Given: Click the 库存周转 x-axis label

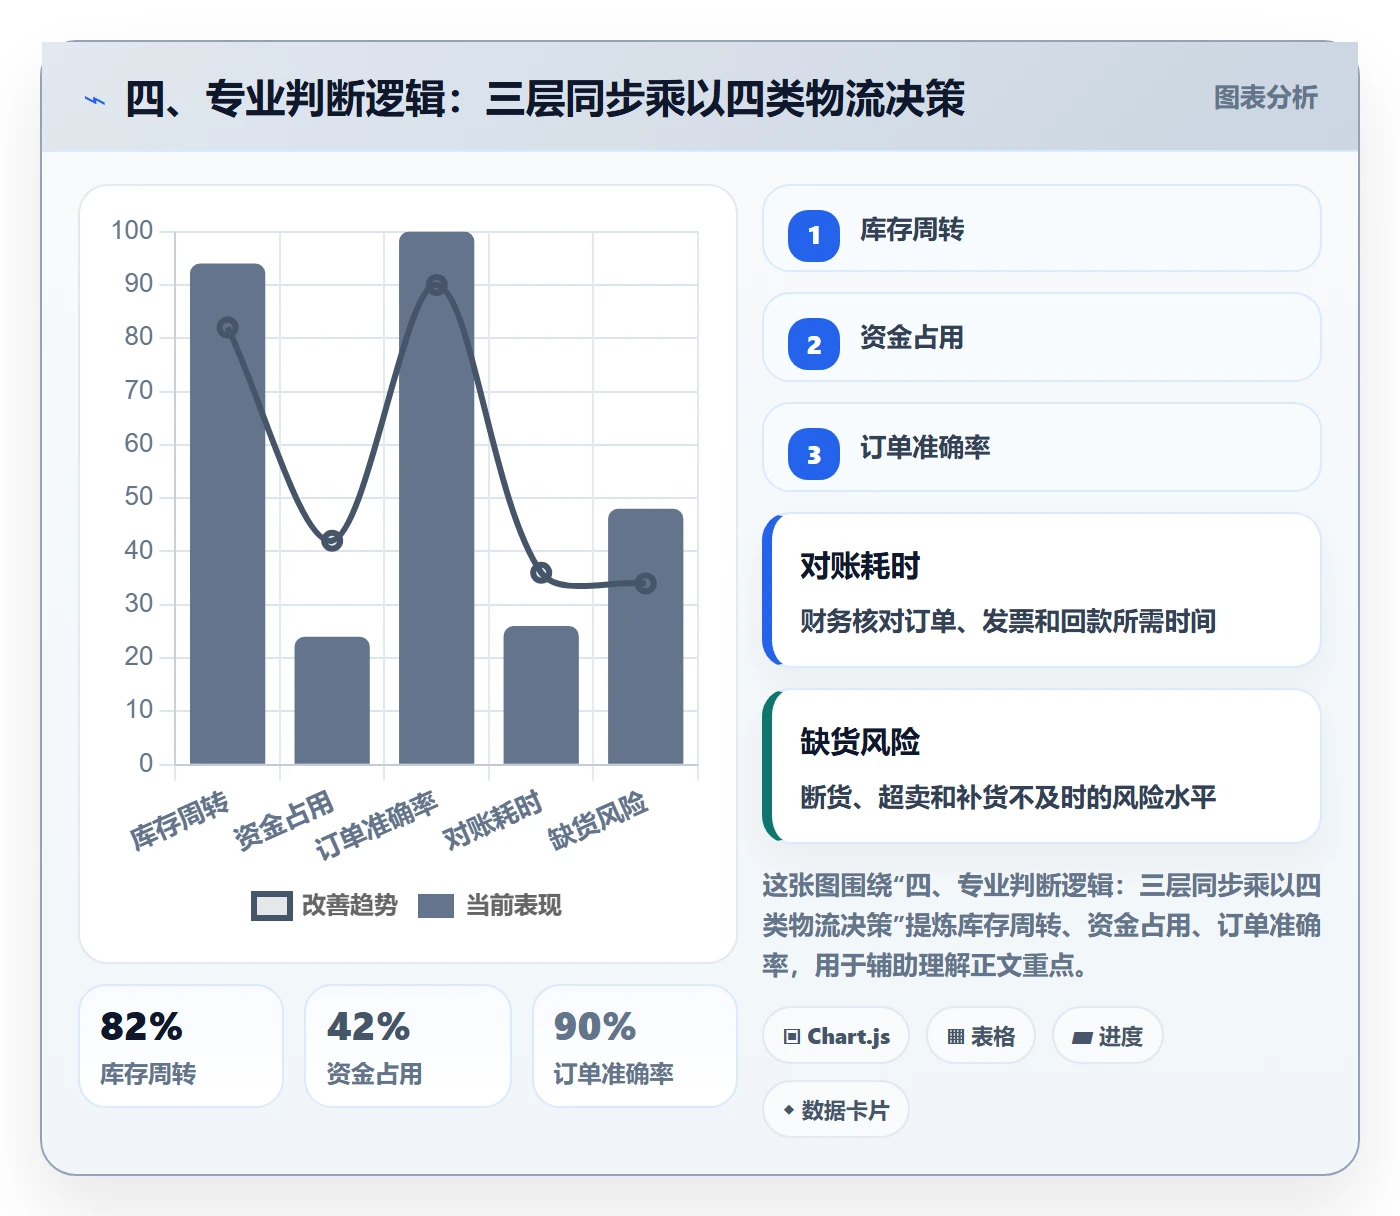Looking at the screenshot, I should point(179,821).
